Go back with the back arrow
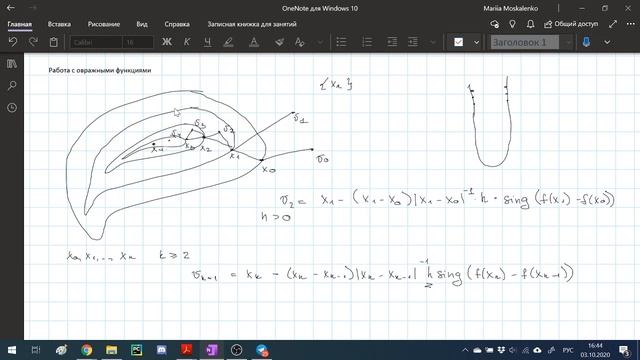Image resolution: width=640 pixels, height=360 pixels. tap(11, 8)
